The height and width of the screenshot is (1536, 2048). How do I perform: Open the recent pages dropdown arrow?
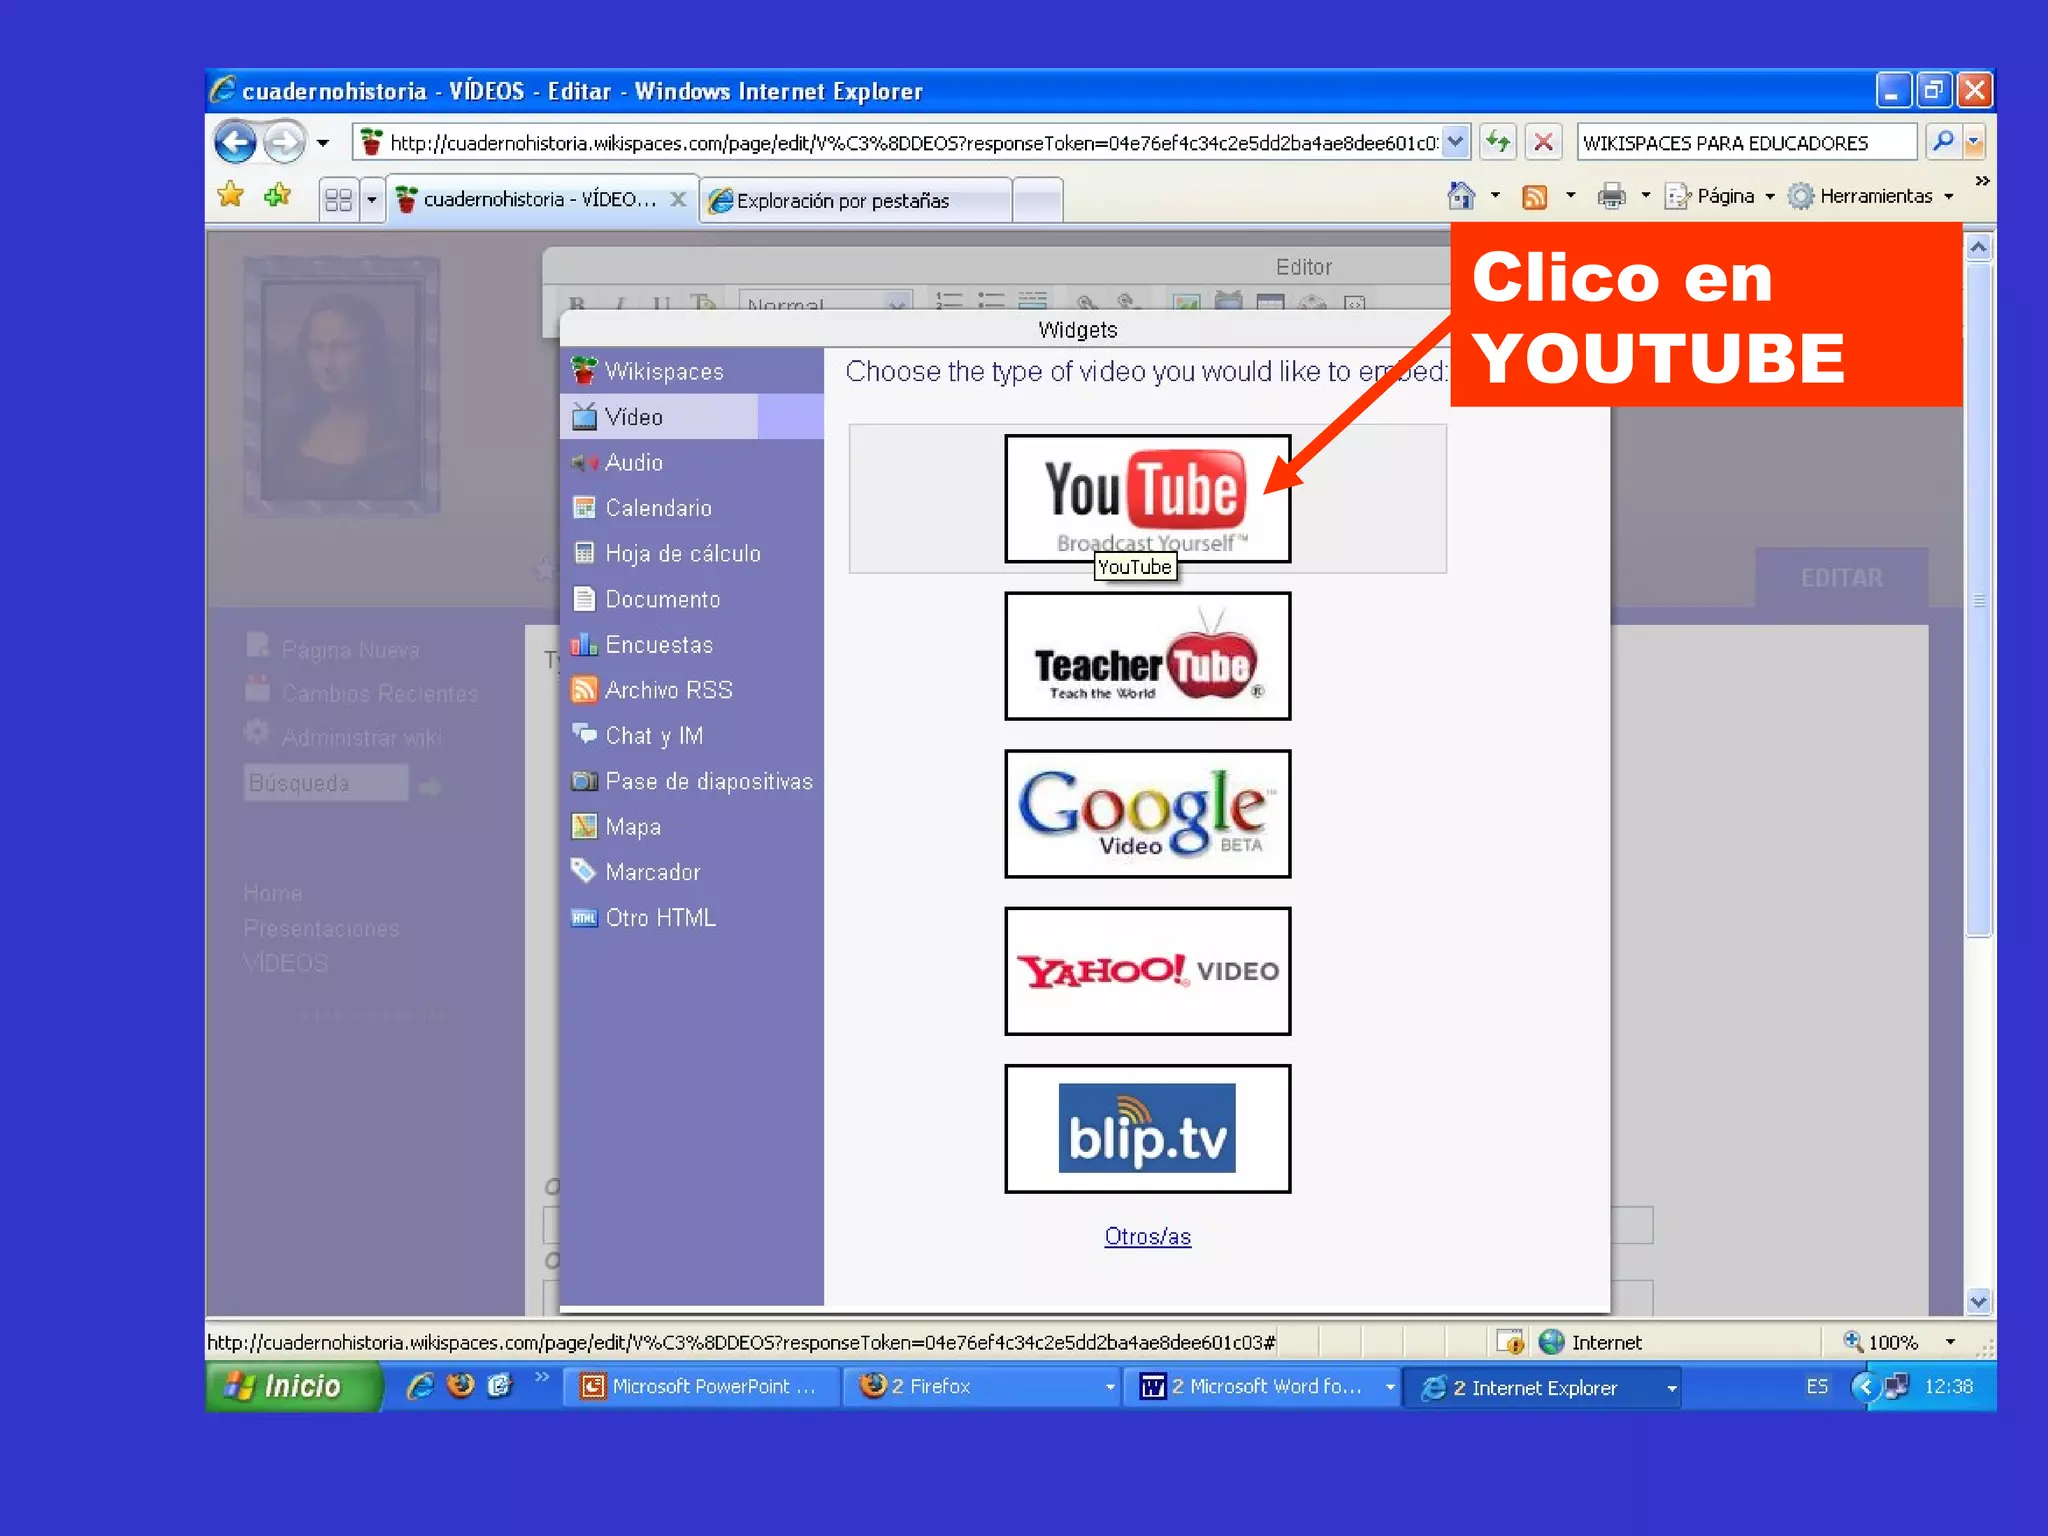(323, 143)
